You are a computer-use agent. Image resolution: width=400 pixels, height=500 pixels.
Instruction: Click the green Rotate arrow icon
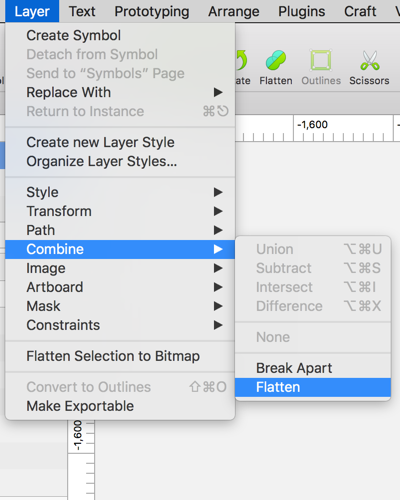tap(241, 60)
